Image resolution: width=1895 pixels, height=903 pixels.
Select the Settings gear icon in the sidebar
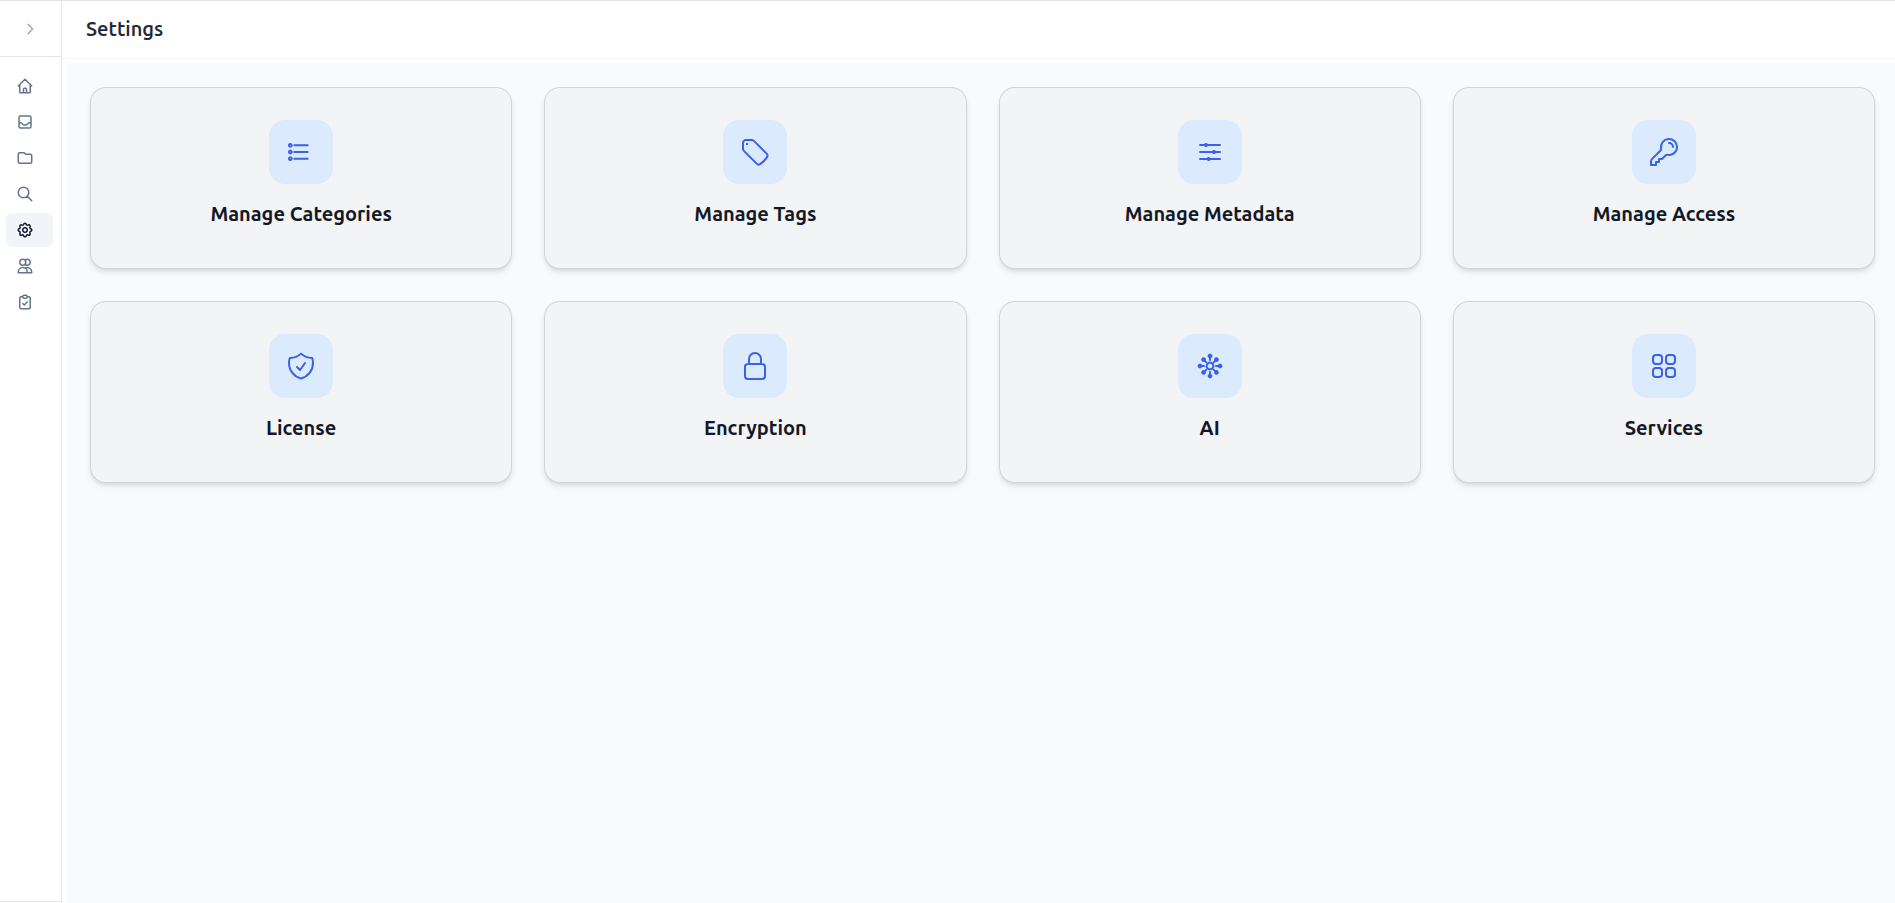[x=25, y=230]
